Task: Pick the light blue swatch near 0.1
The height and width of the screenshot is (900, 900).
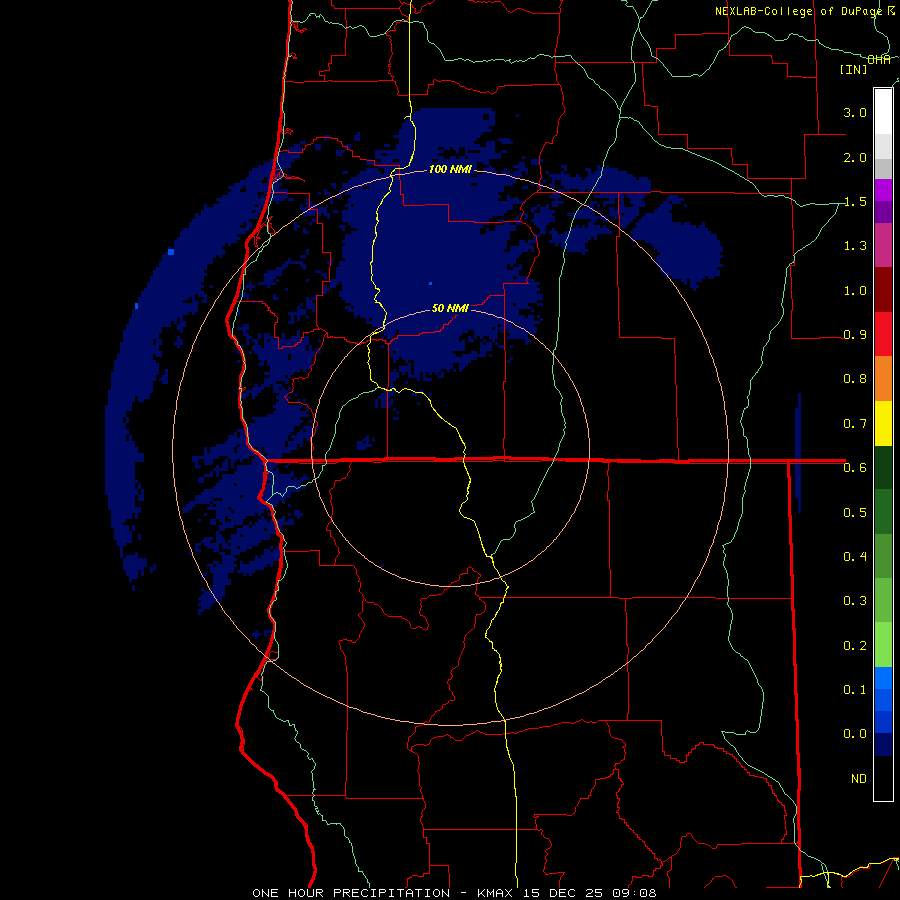Action: click(883, 678)
